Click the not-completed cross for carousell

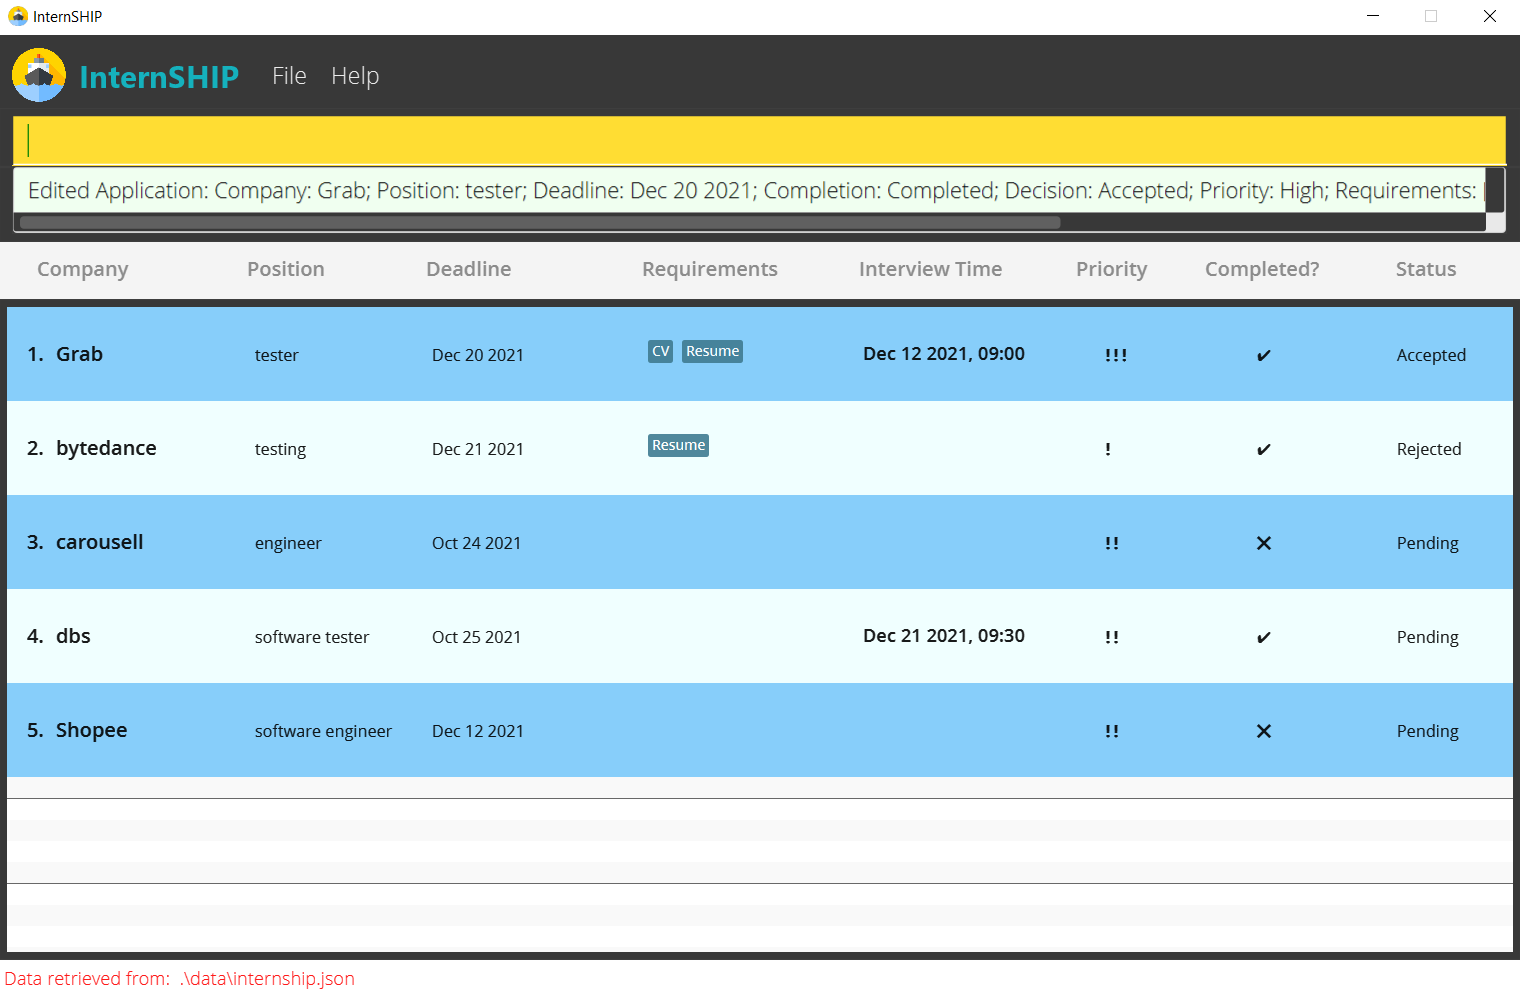(x=1264, y=543)
